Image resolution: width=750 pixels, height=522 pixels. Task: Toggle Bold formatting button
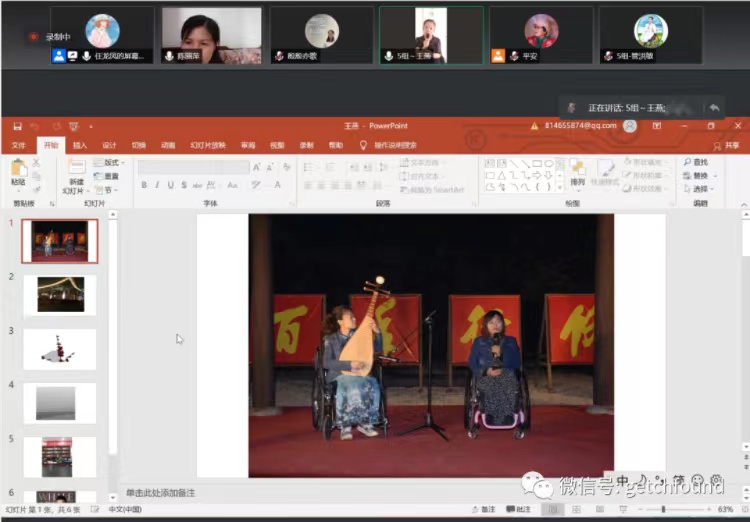tap(144, 185)
